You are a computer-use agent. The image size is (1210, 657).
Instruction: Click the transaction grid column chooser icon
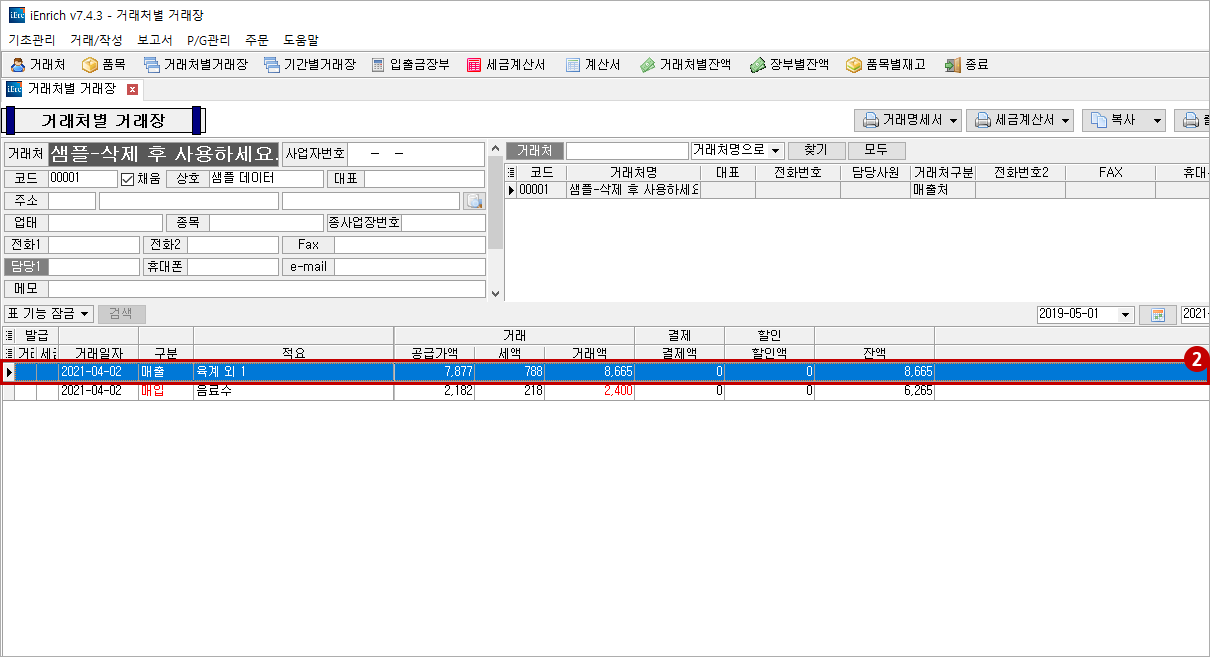[x=9, y=335]
